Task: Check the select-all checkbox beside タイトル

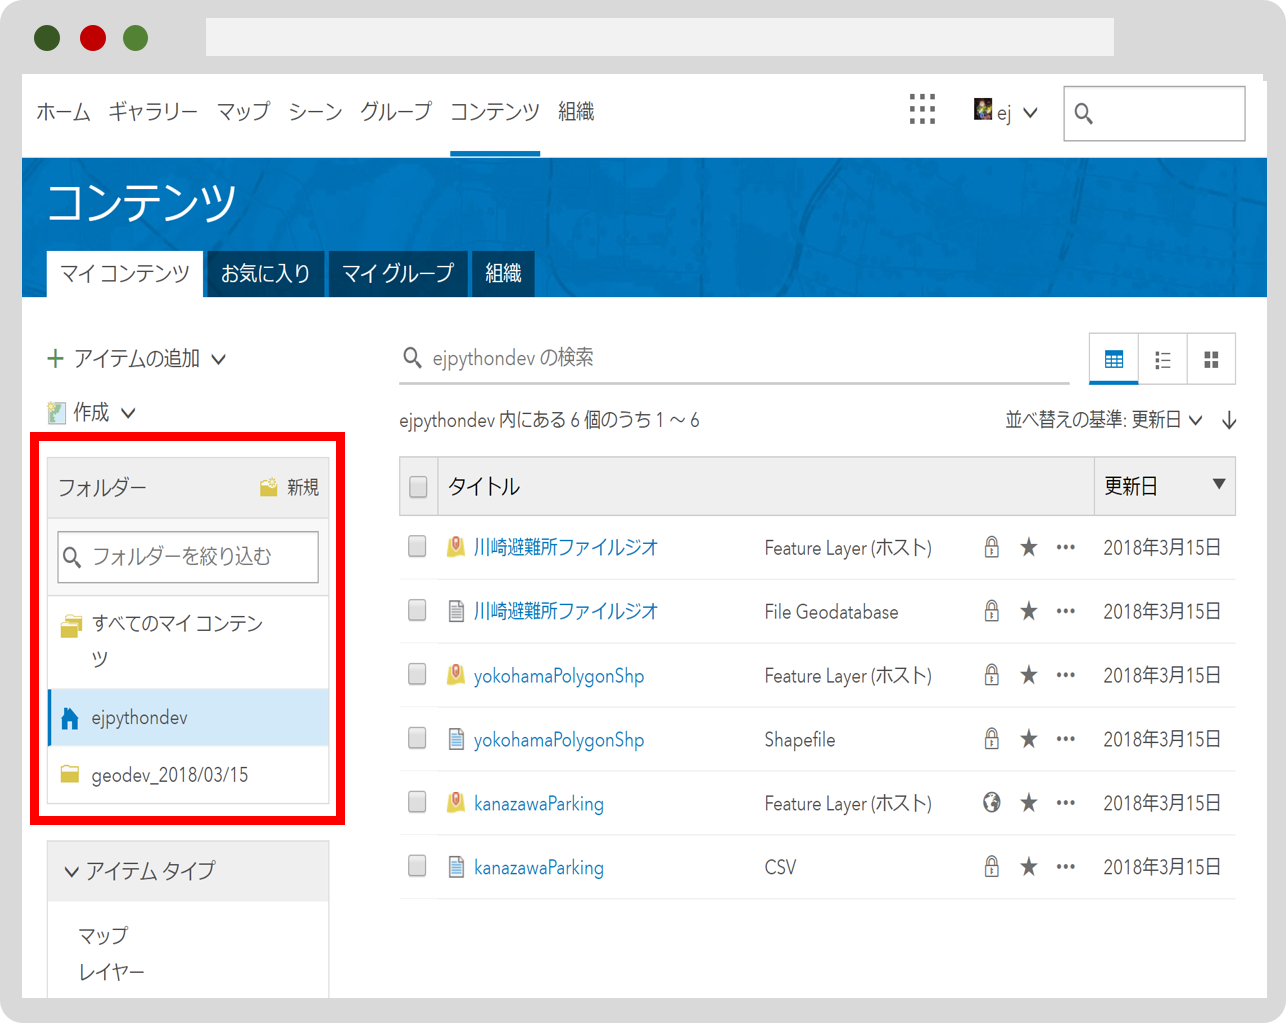Action: pos(418,487)
